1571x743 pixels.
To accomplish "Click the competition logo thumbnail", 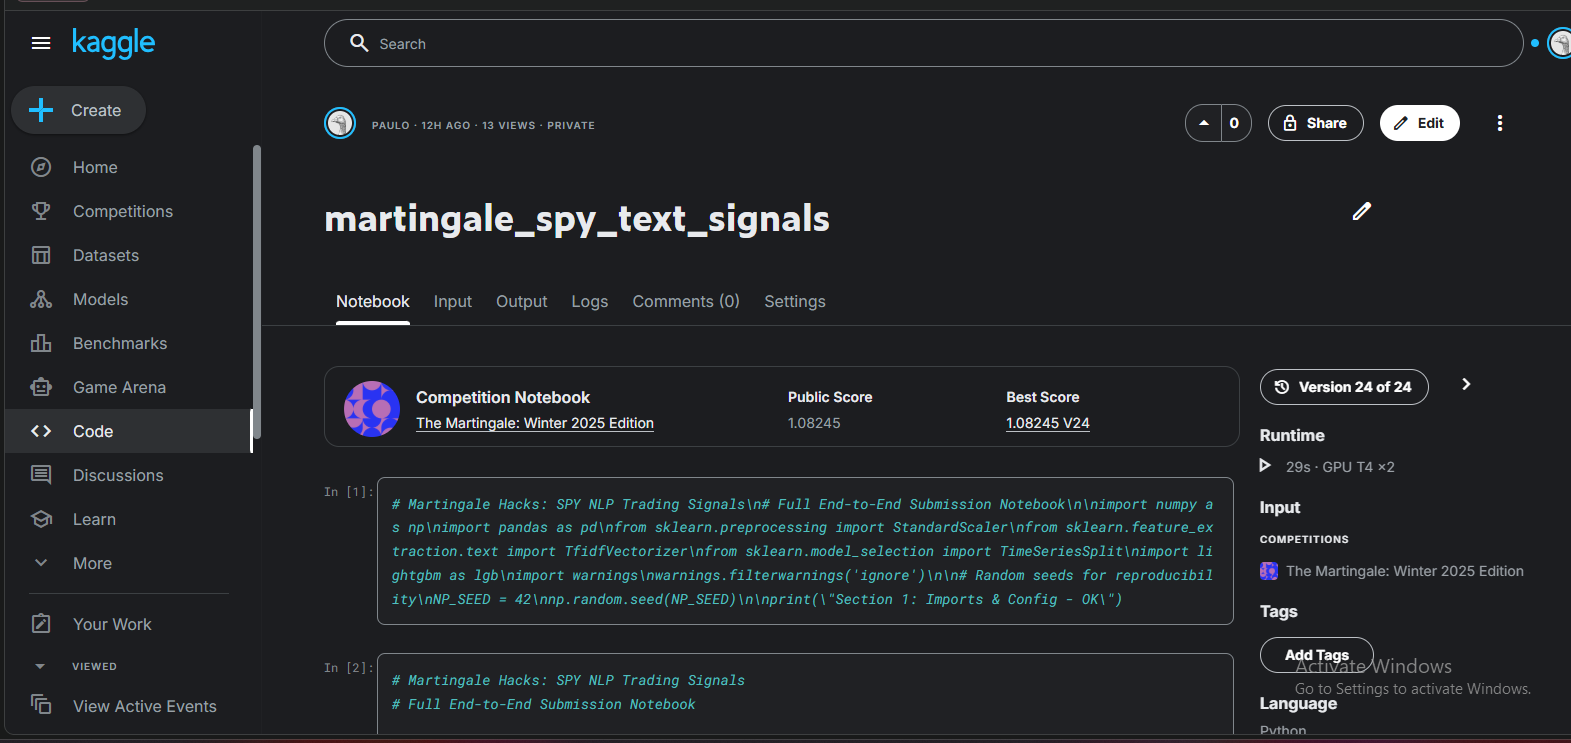I will (x=372, y=408).
